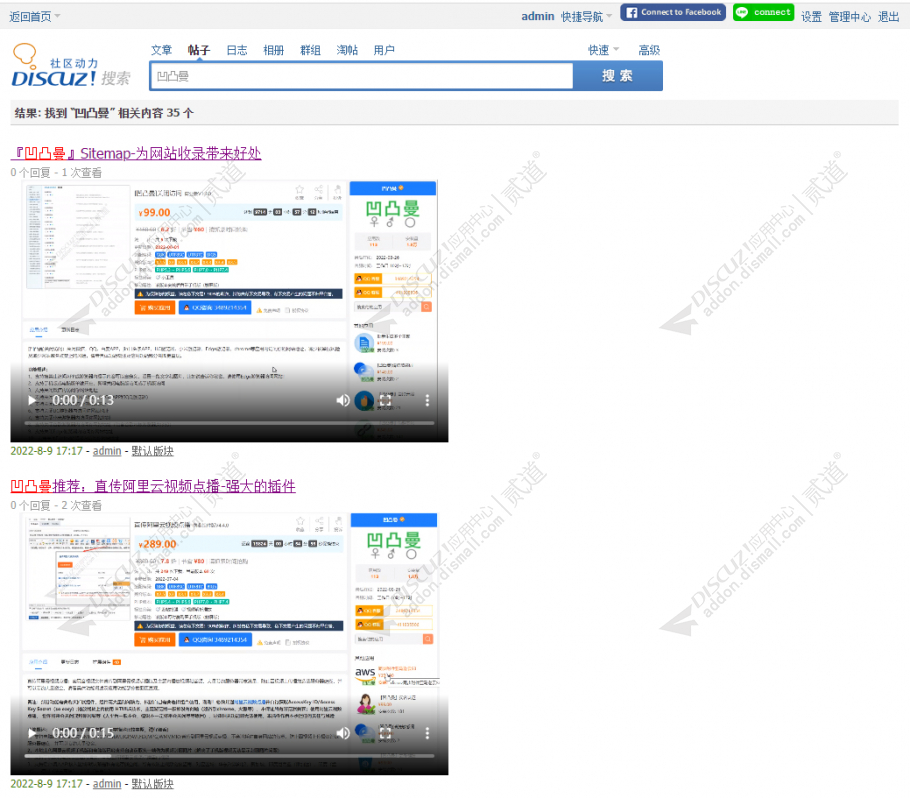The height and width of the screenshot is (798, 910).
Task: Mute the first video's audio
Action: 342,400
